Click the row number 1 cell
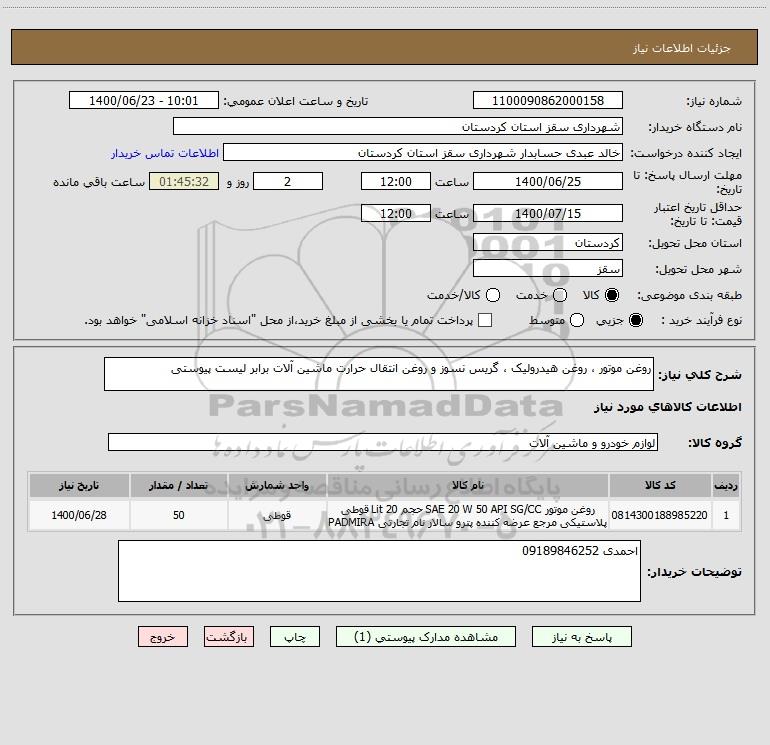The width and height of the screenshot is (770, 745). 726,515
